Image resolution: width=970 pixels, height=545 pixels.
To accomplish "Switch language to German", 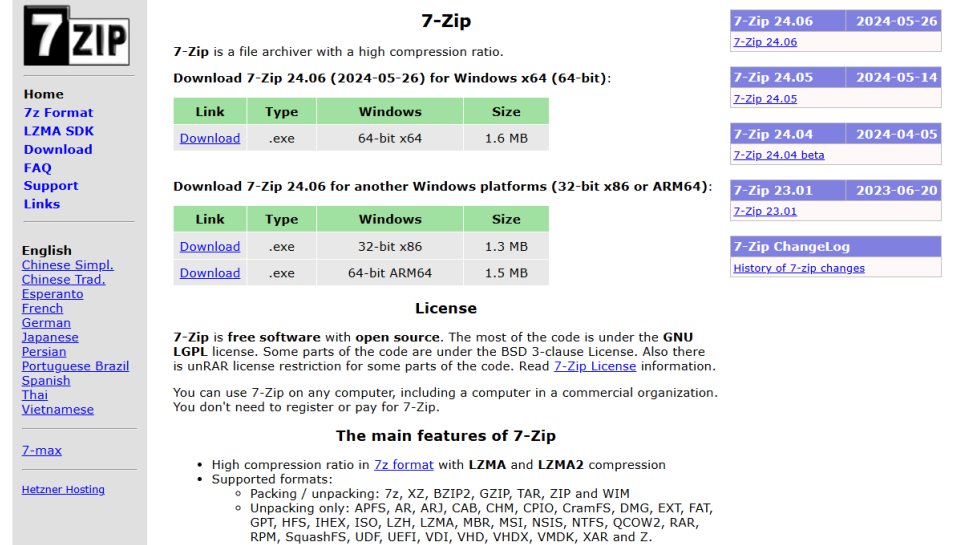I will click(46, 323).
